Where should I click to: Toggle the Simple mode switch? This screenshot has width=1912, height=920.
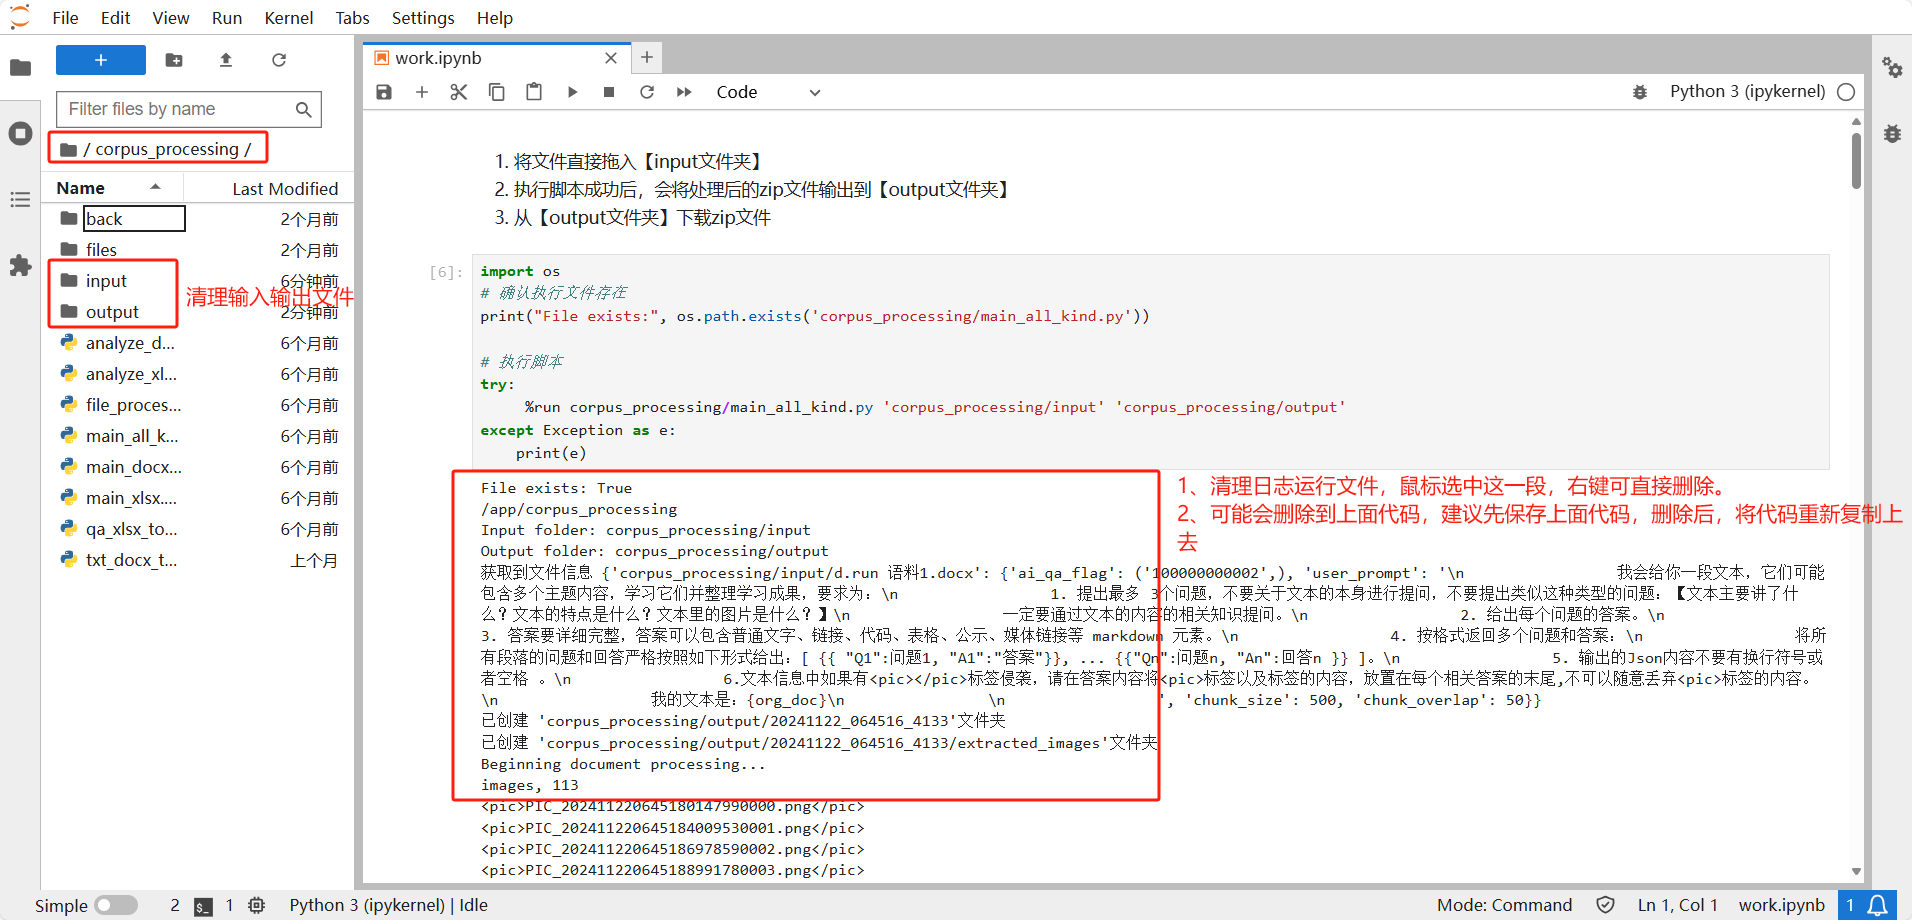tap(116, 905)
